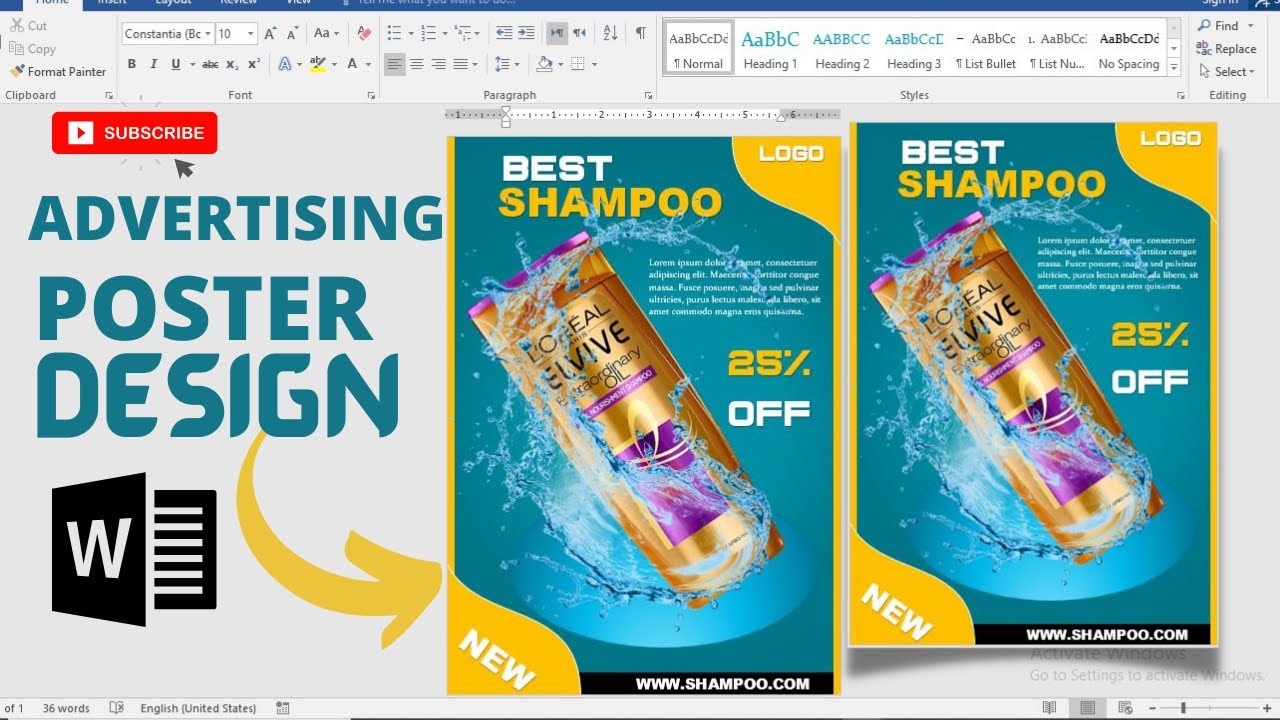Sort text with the A-Z sort icon
The width and height of the screenshot is (1280, 720).
[x=610, y=33]
